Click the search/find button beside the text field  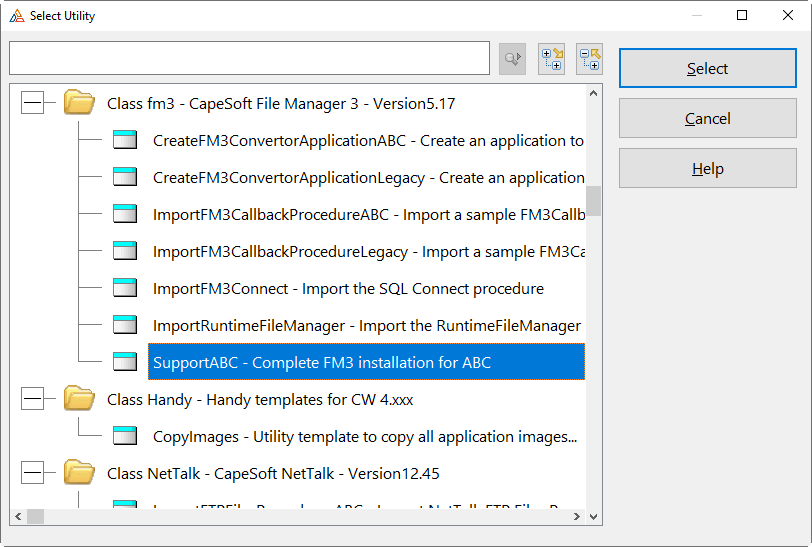click(x=512, y=59)
